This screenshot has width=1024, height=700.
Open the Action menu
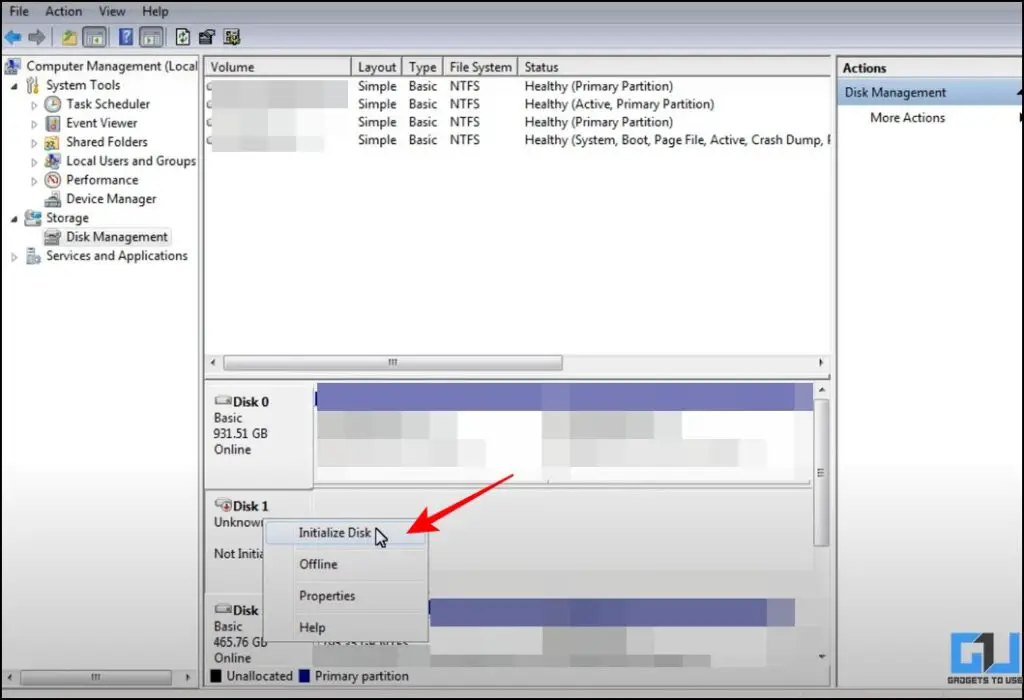[x=63, y=11]
